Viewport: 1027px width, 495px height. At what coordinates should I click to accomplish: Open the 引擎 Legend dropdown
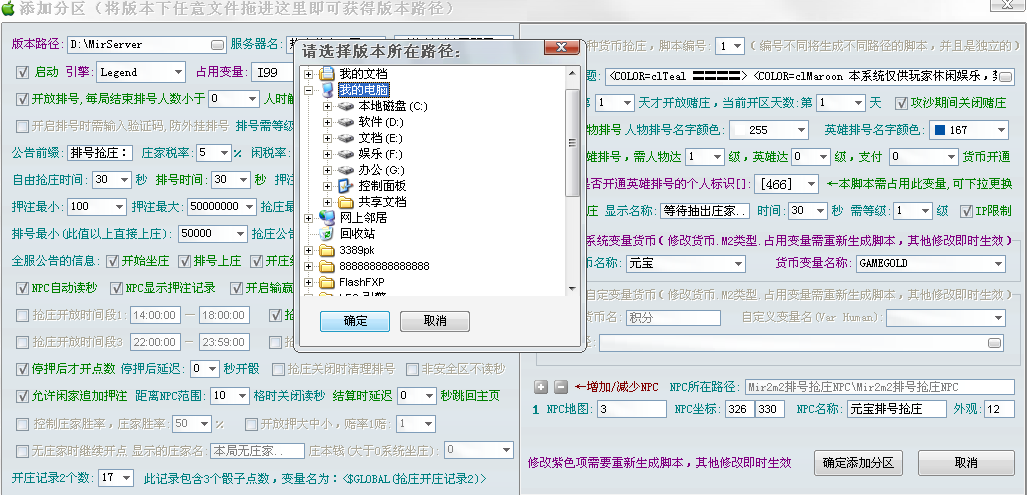point(177,72)
